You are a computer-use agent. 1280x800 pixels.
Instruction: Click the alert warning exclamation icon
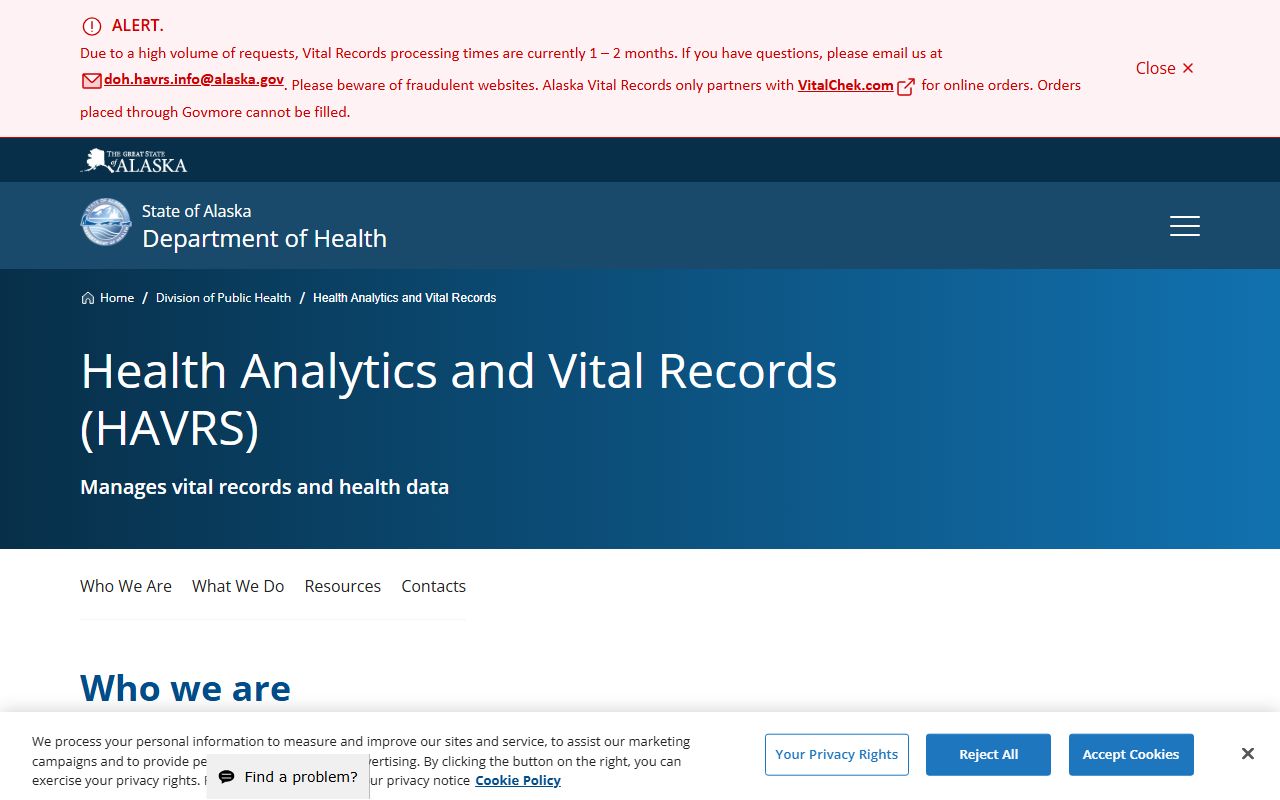[x=92, y=27]
